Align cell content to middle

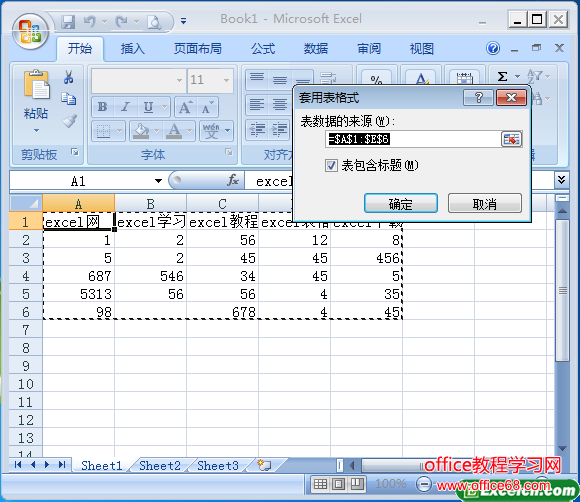point(280,79)
